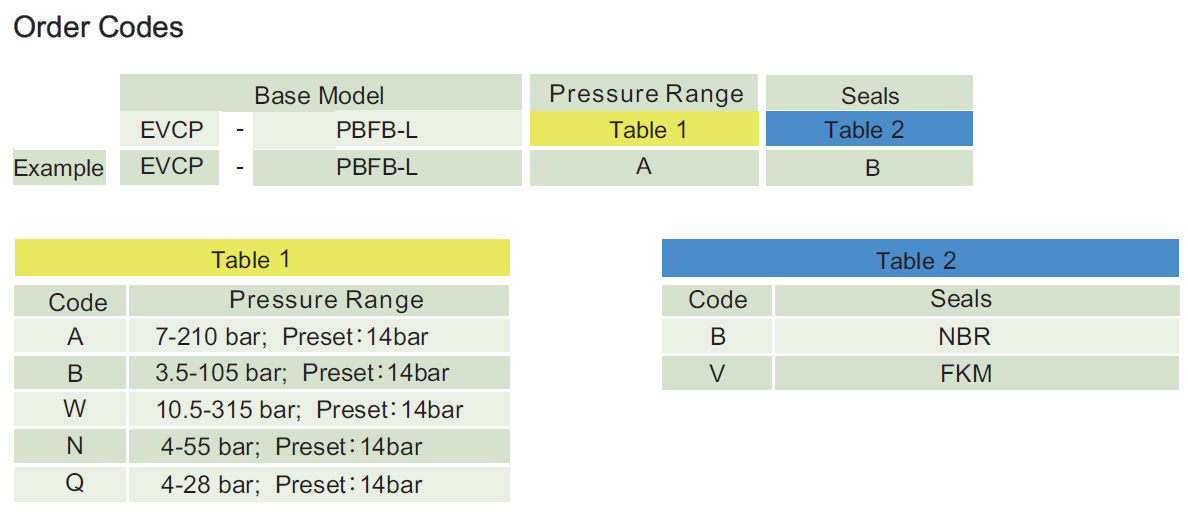Select the blue Table 2 seals cell

coord(868,130)
